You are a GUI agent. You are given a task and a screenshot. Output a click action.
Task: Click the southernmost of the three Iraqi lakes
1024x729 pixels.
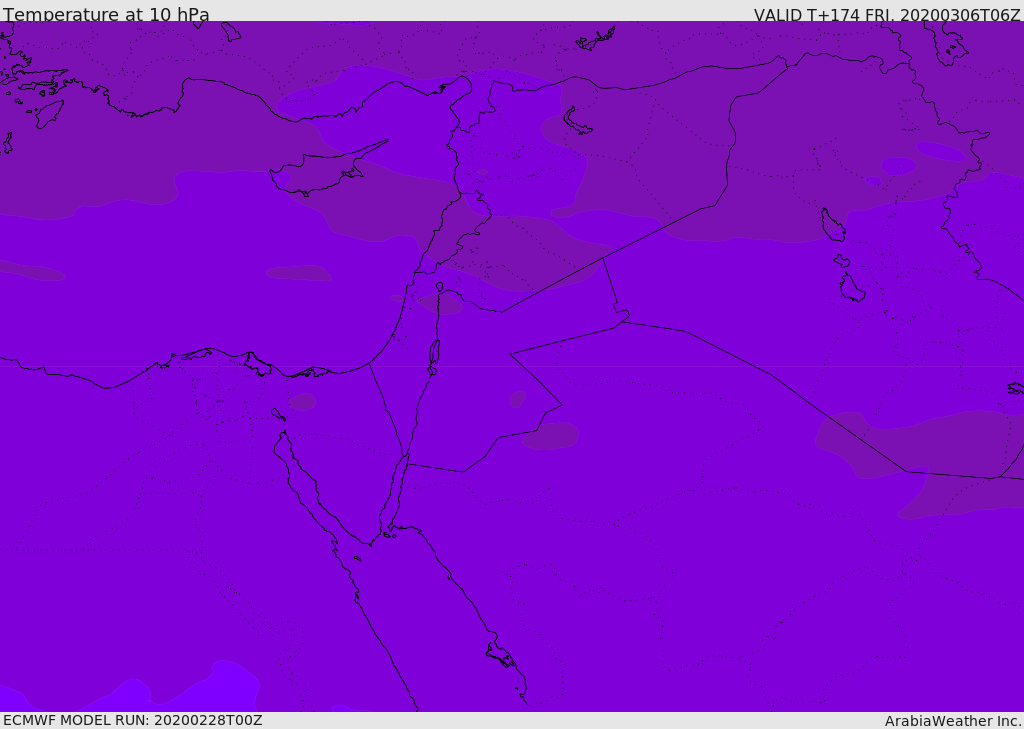(x=852, y=288)
